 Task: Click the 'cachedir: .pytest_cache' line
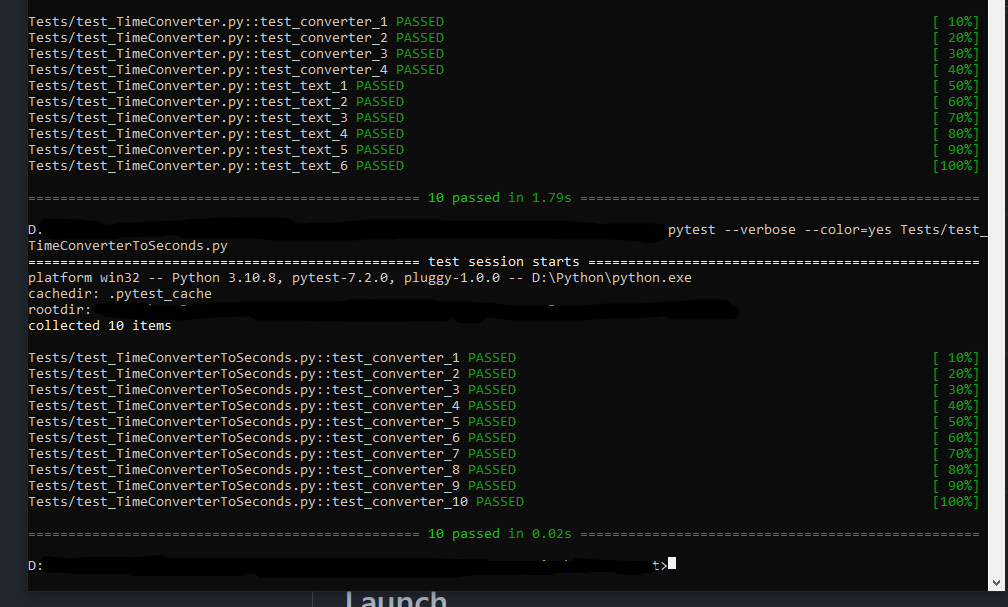pos(120,294)
